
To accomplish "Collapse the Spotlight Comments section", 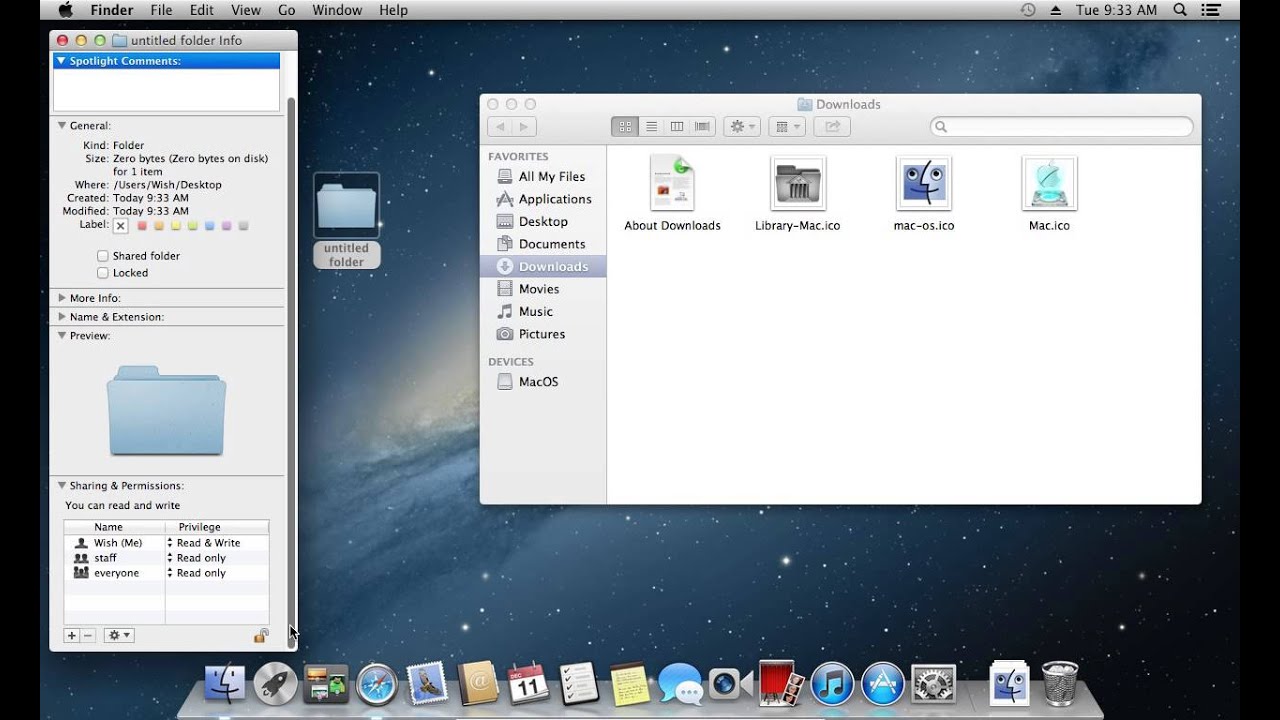I will tap(62, 60).
